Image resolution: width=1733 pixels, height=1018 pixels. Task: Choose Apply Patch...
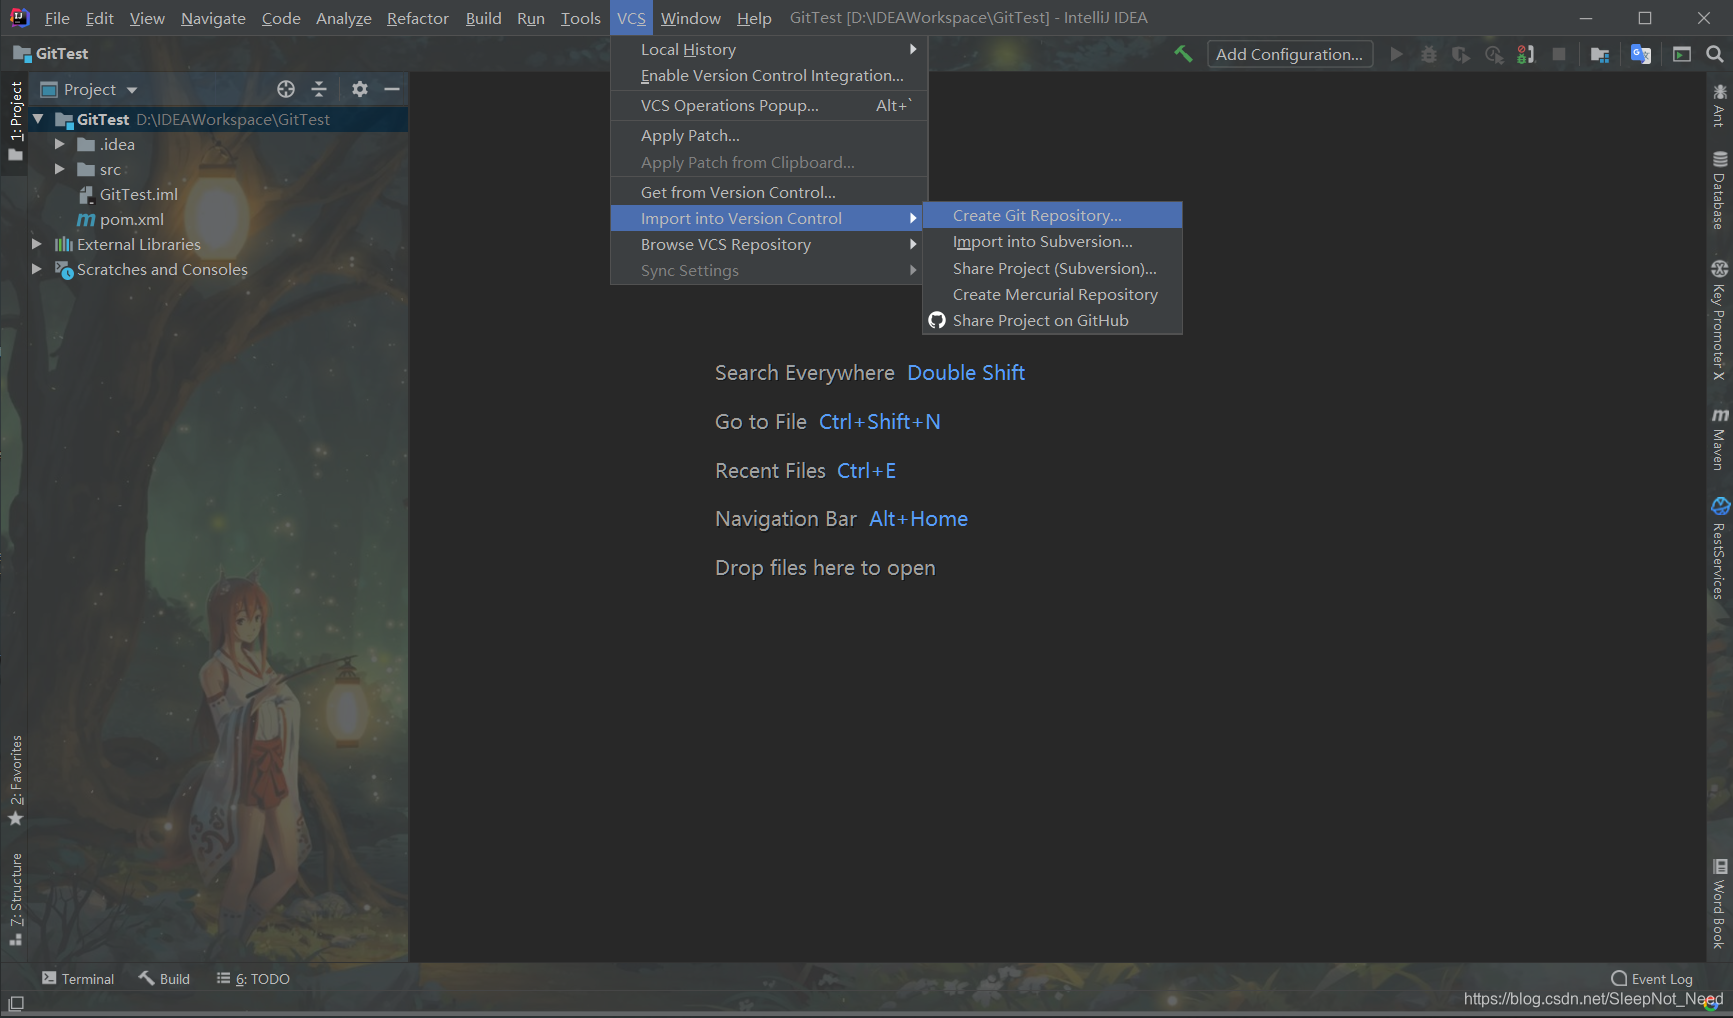pyautogui.click(x=769, y=135)
